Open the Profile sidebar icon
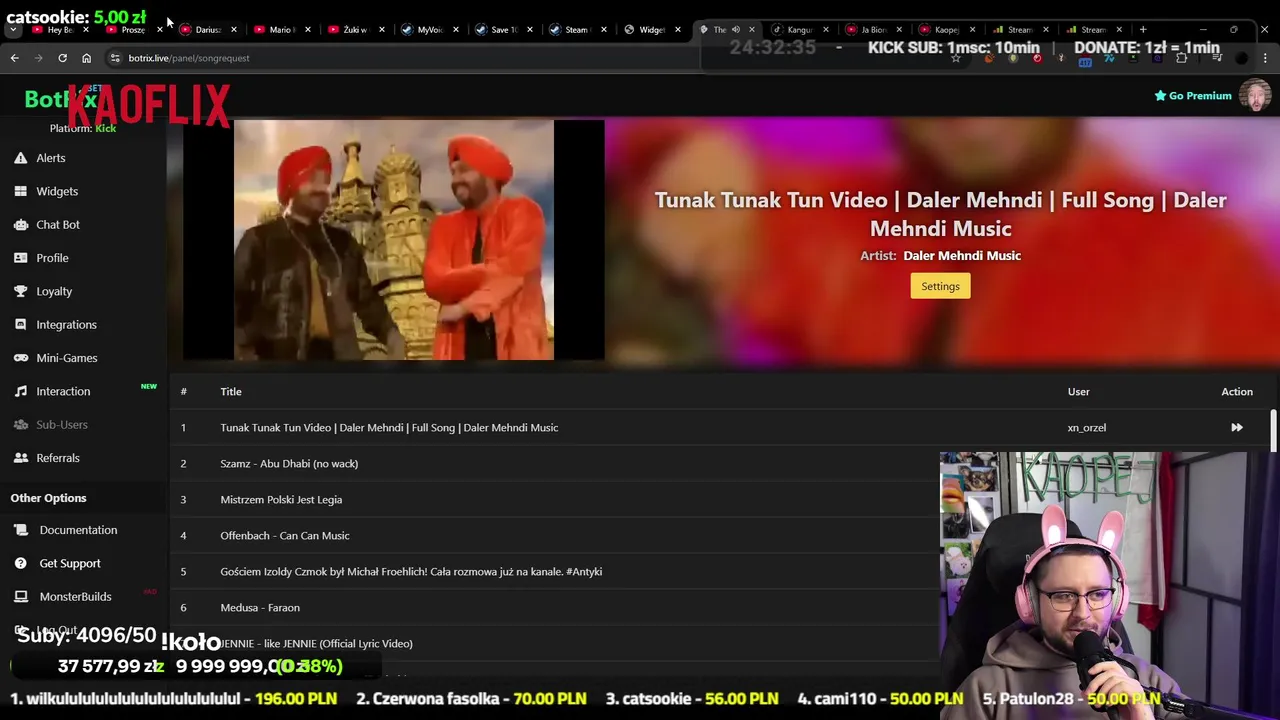The image size is (1280, 720). click(20, 258)
